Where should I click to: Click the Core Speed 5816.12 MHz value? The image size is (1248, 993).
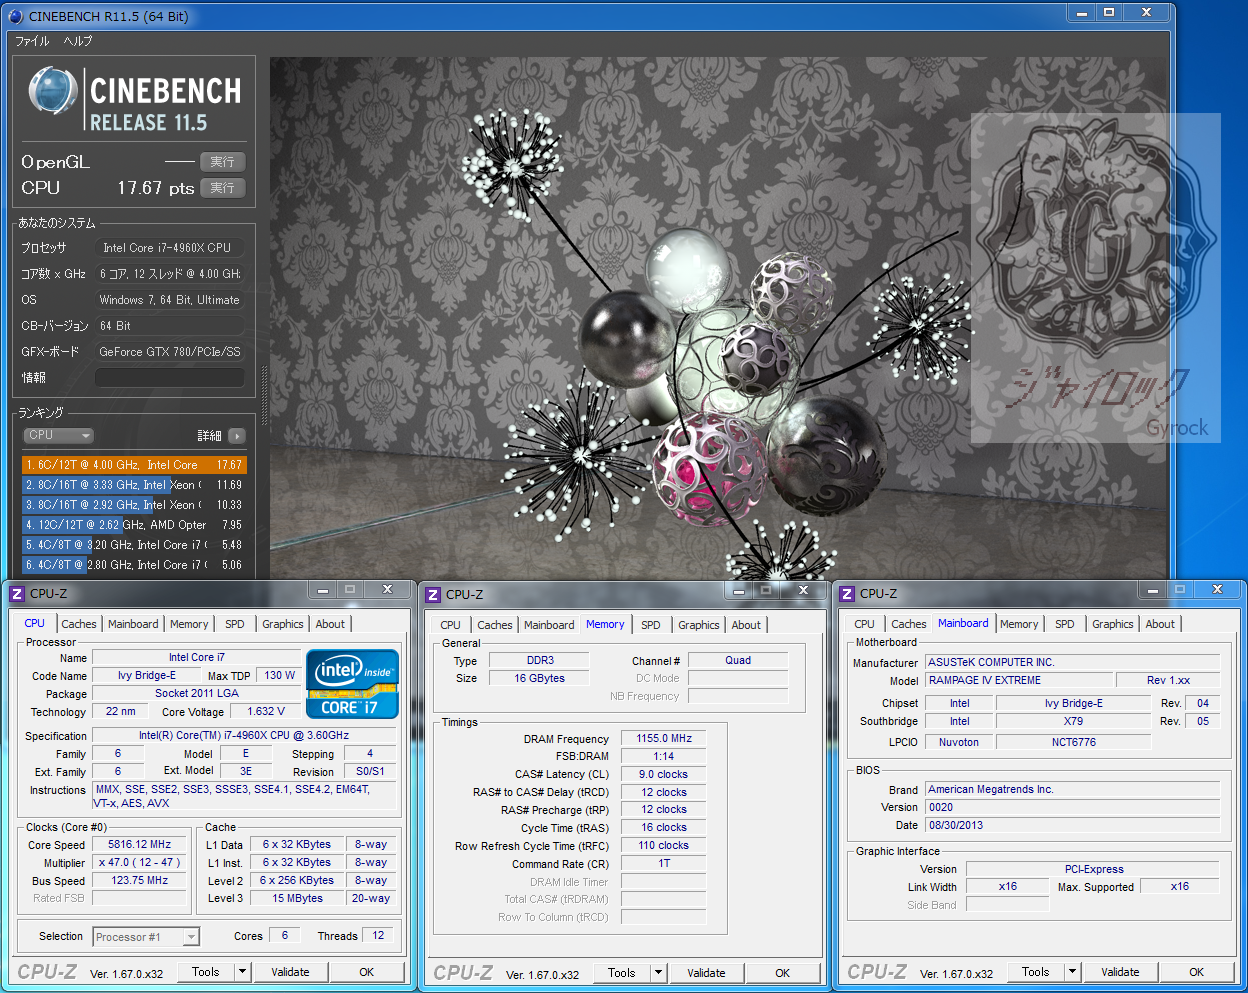(x=139, y=845)
